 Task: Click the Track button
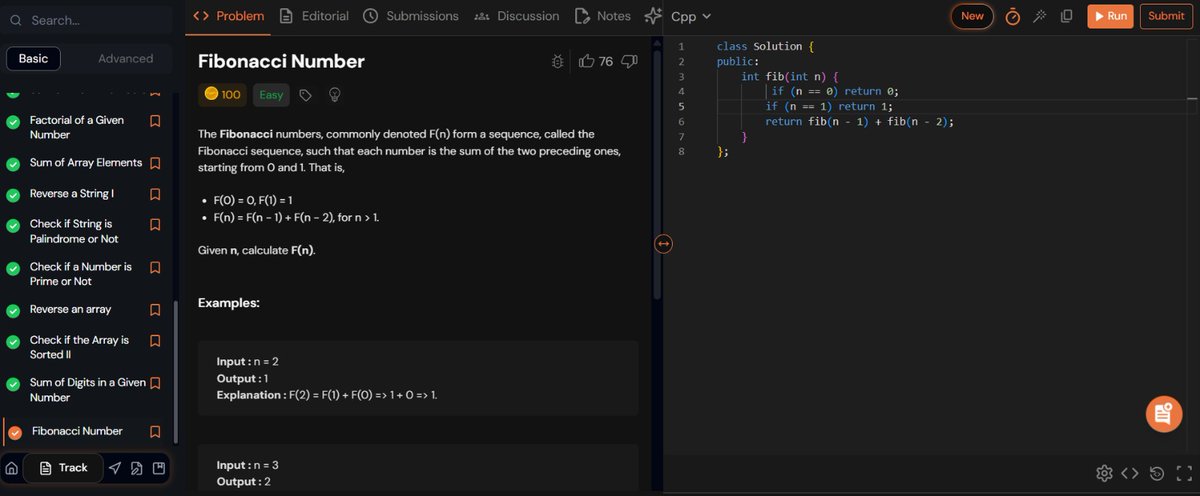point(63,468)
